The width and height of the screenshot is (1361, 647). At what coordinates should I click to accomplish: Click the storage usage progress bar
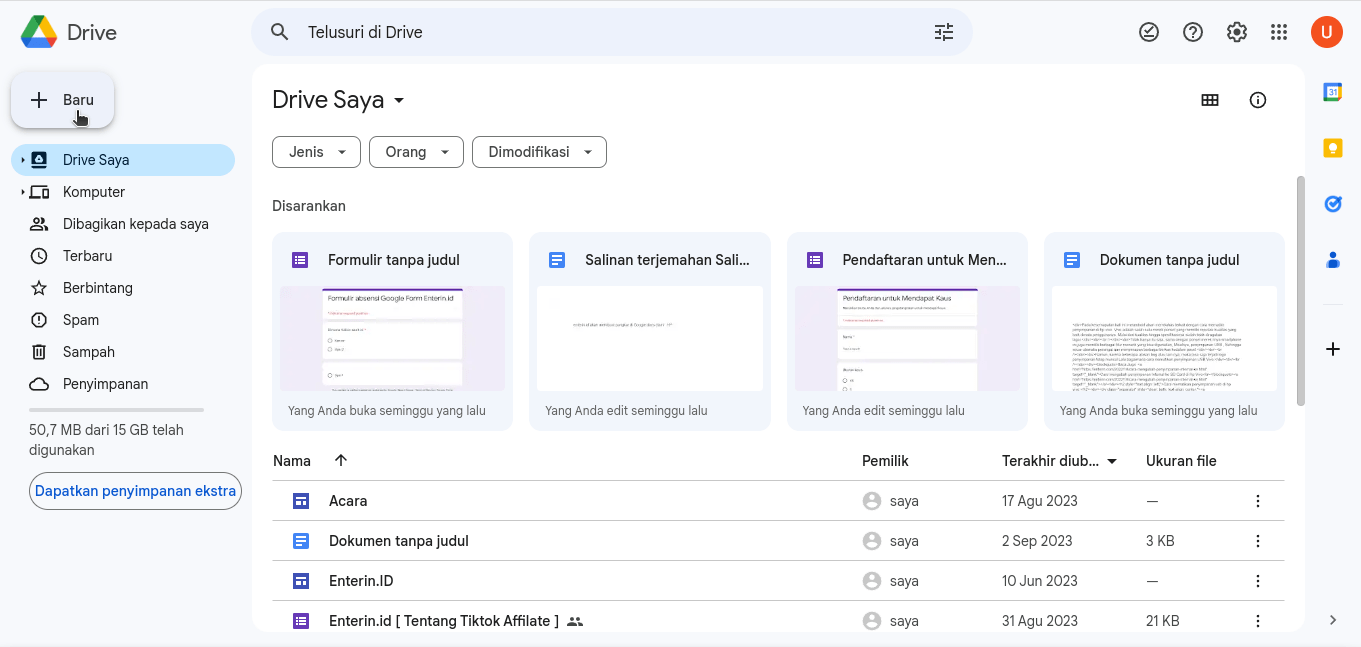[115, 410]
